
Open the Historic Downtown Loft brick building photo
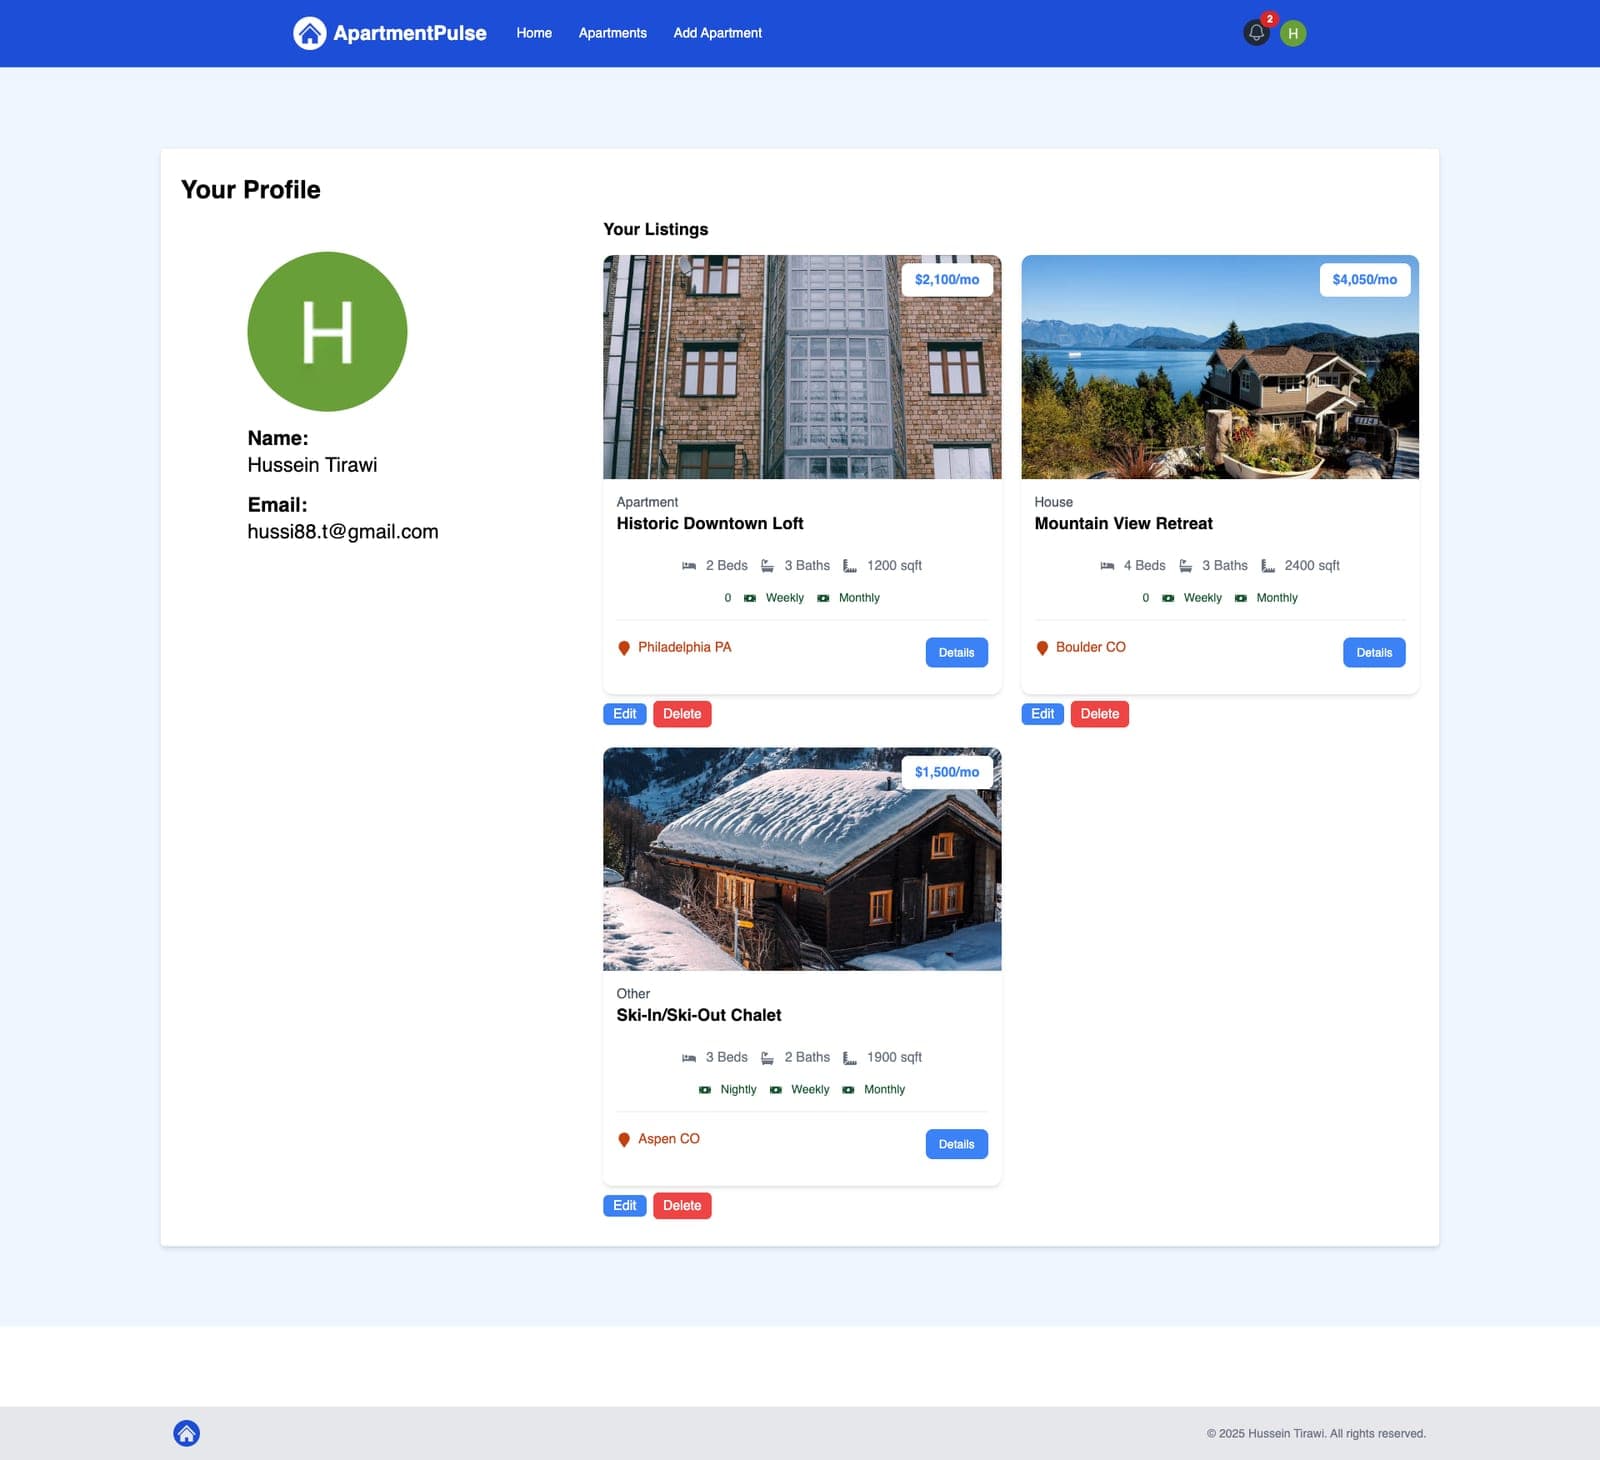[802, 367]
